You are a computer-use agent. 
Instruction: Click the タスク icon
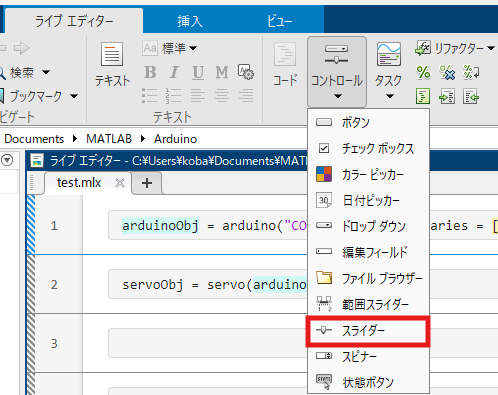coord(389,54)
